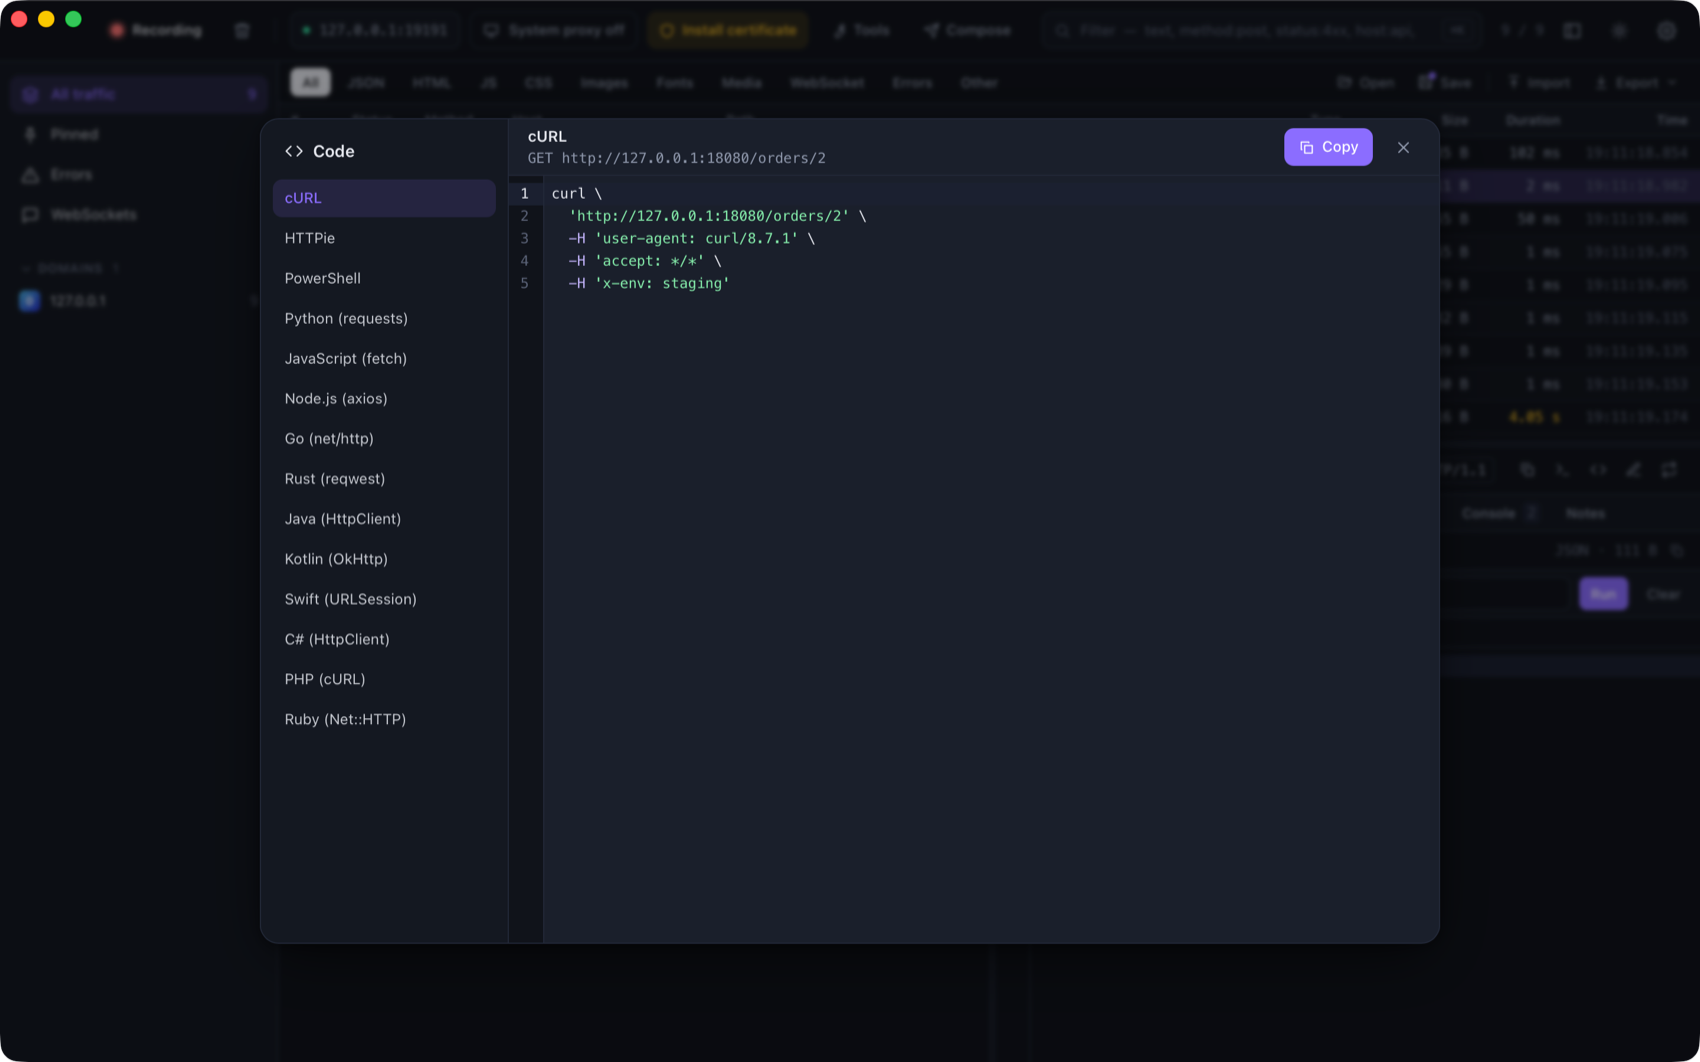The image size is (1700, 1062).
Task: Switch to JS filter tab
Action: pos(488,82)
